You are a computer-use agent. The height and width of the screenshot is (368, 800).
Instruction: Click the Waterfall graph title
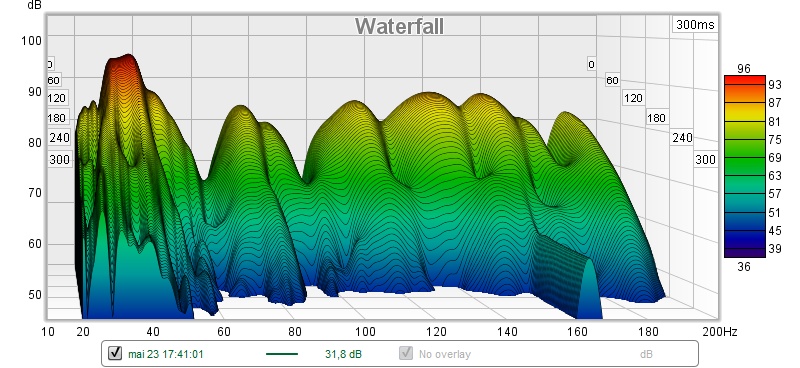(399, 27)
